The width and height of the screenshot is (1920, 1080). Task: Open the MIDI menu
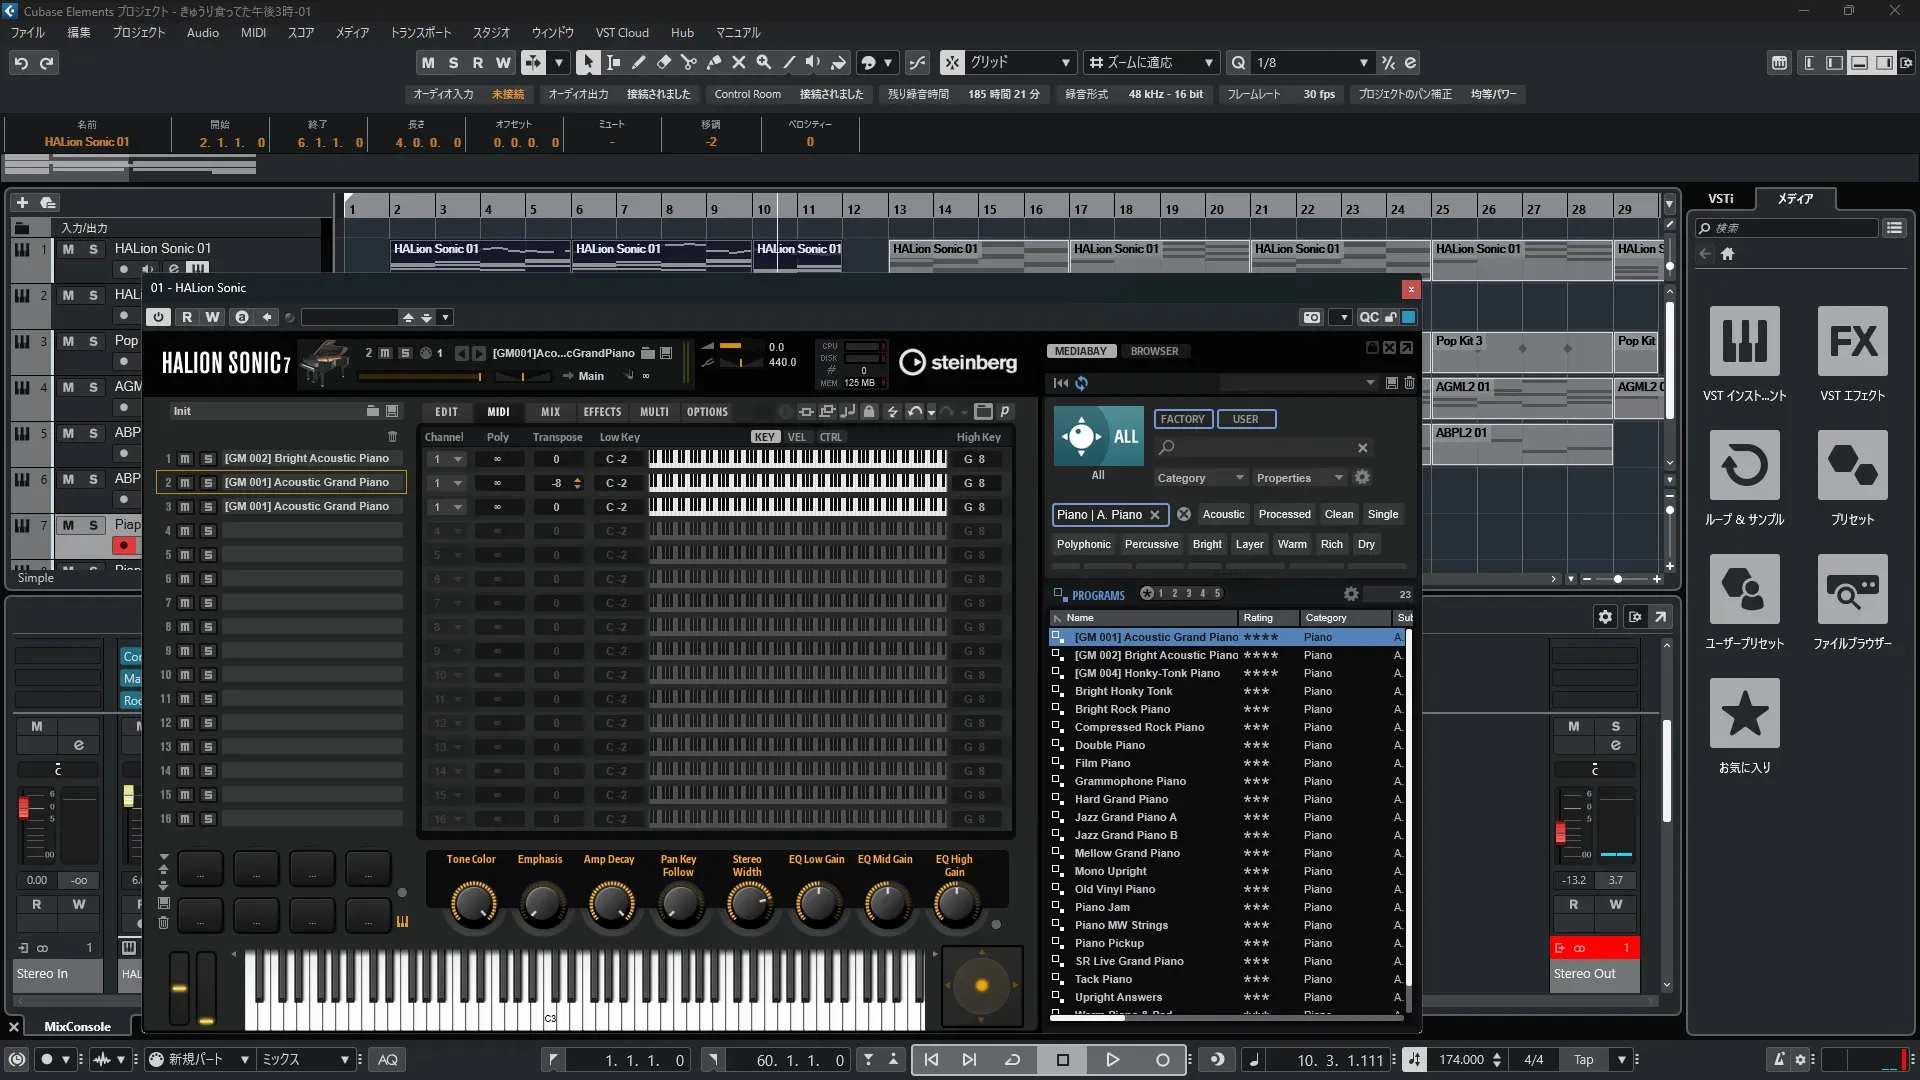[253, 32]
